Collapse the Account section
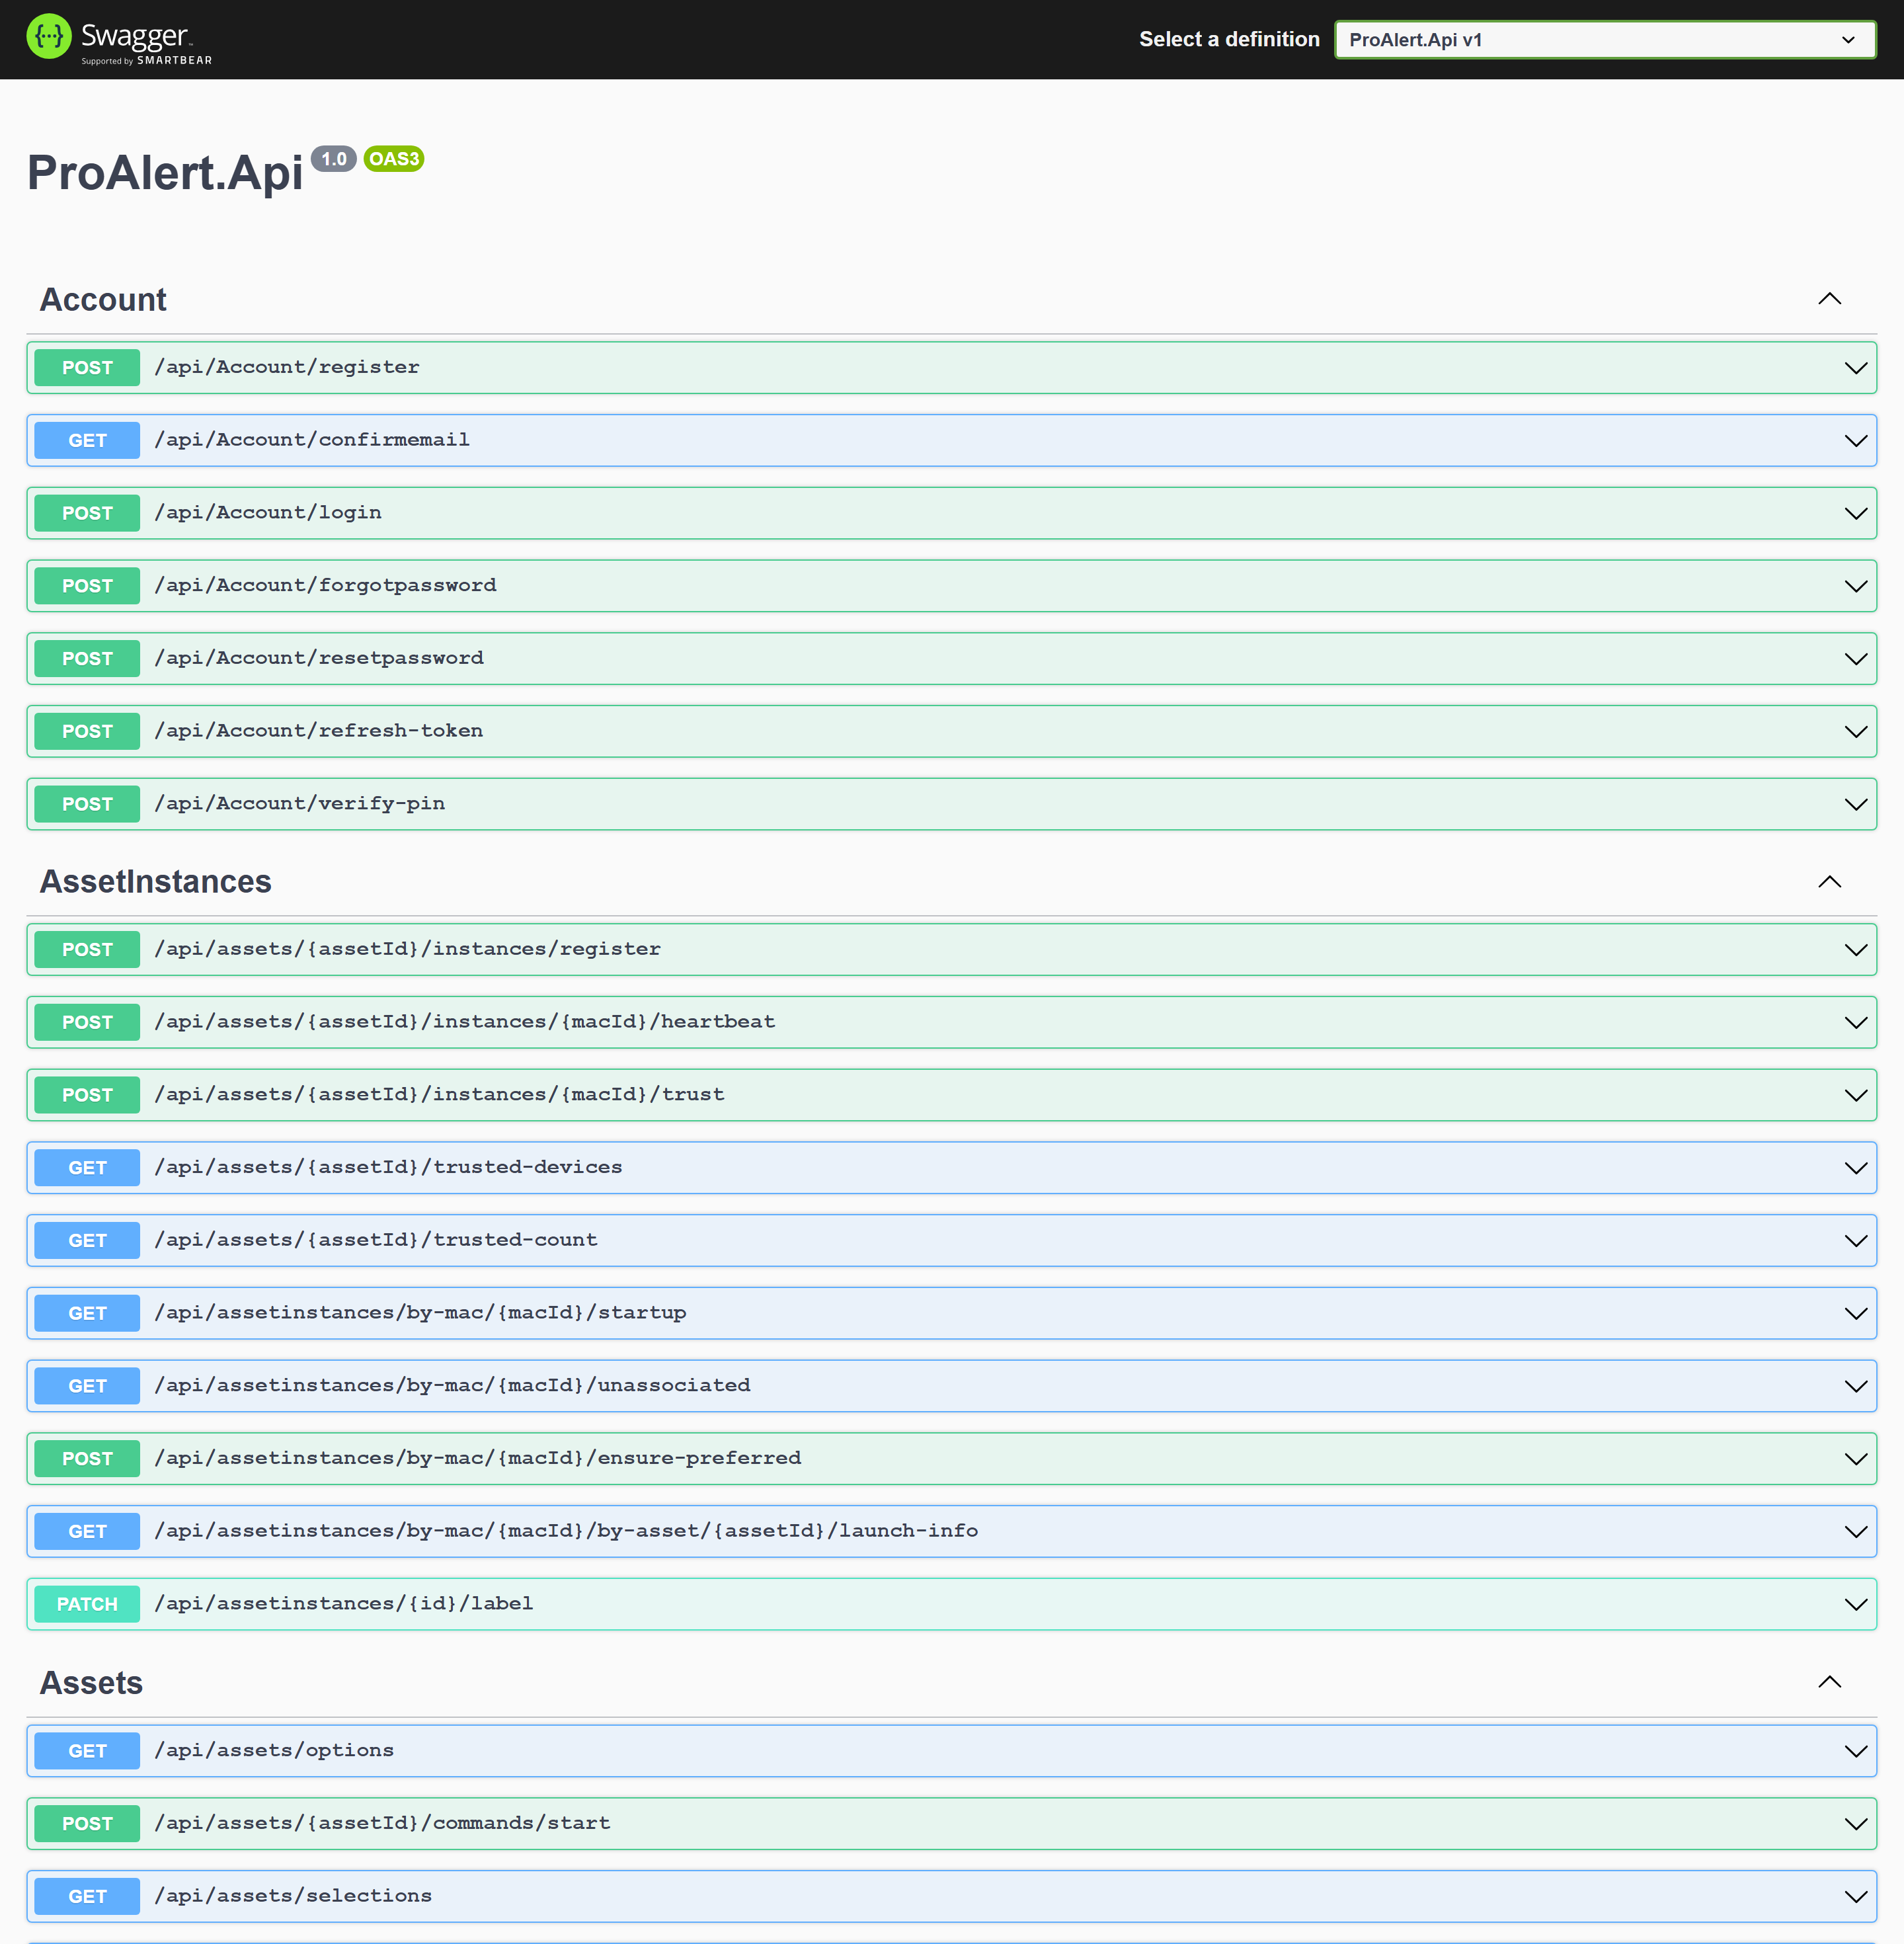 click(1829, 299)
